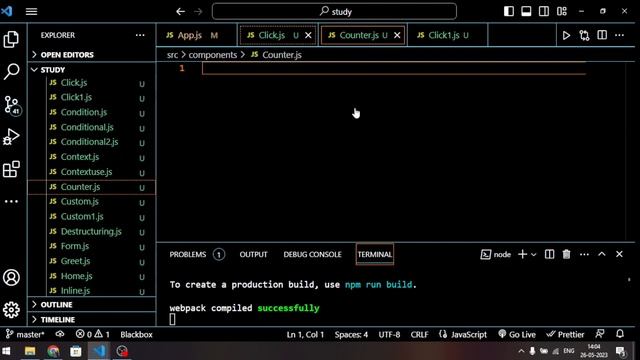640x360 pixels.
Task: Select the node terminal instance
Action: (x=496, y=255)
